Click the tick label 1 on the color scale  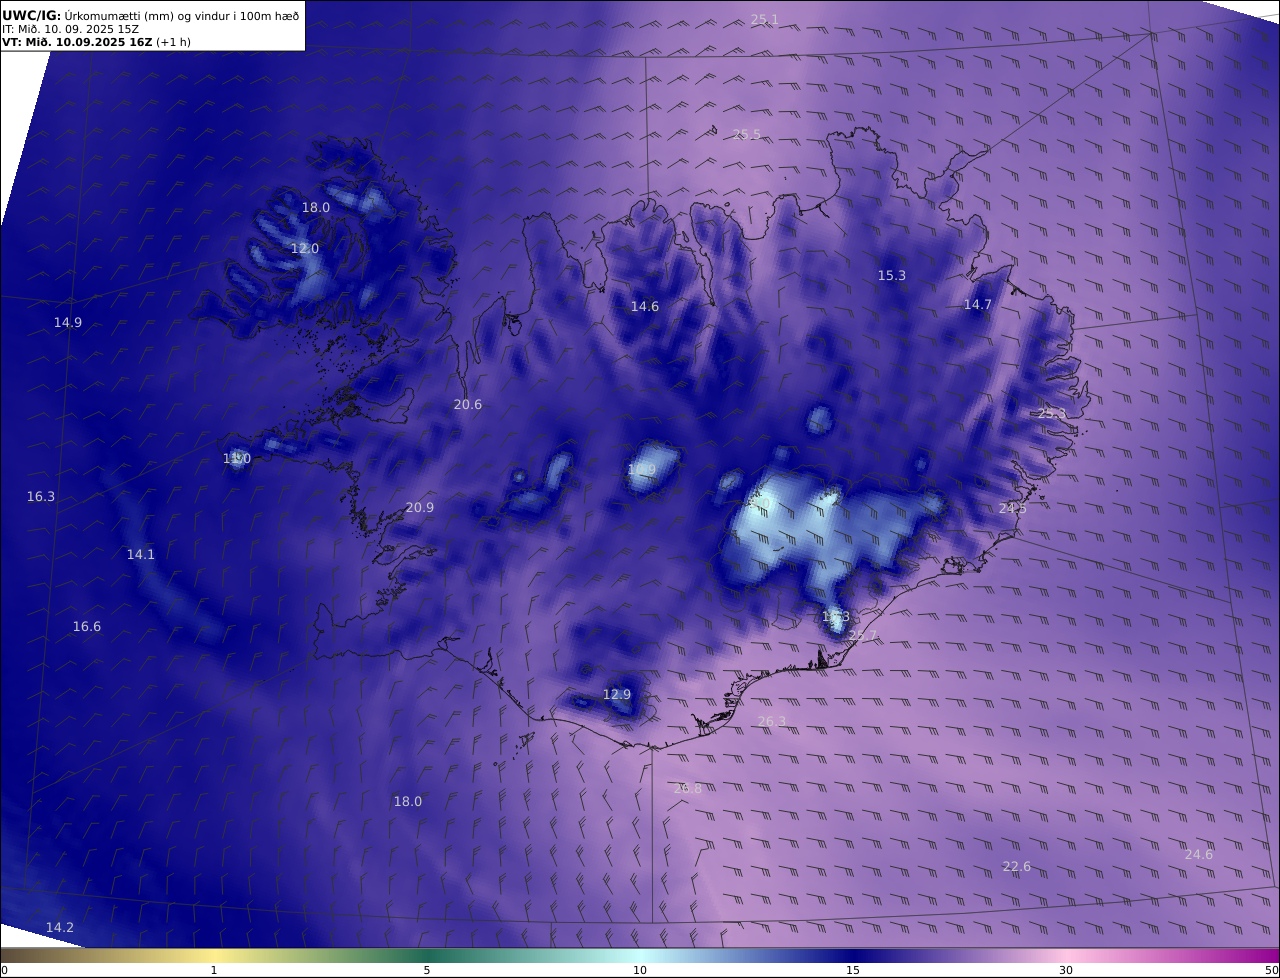213,970
